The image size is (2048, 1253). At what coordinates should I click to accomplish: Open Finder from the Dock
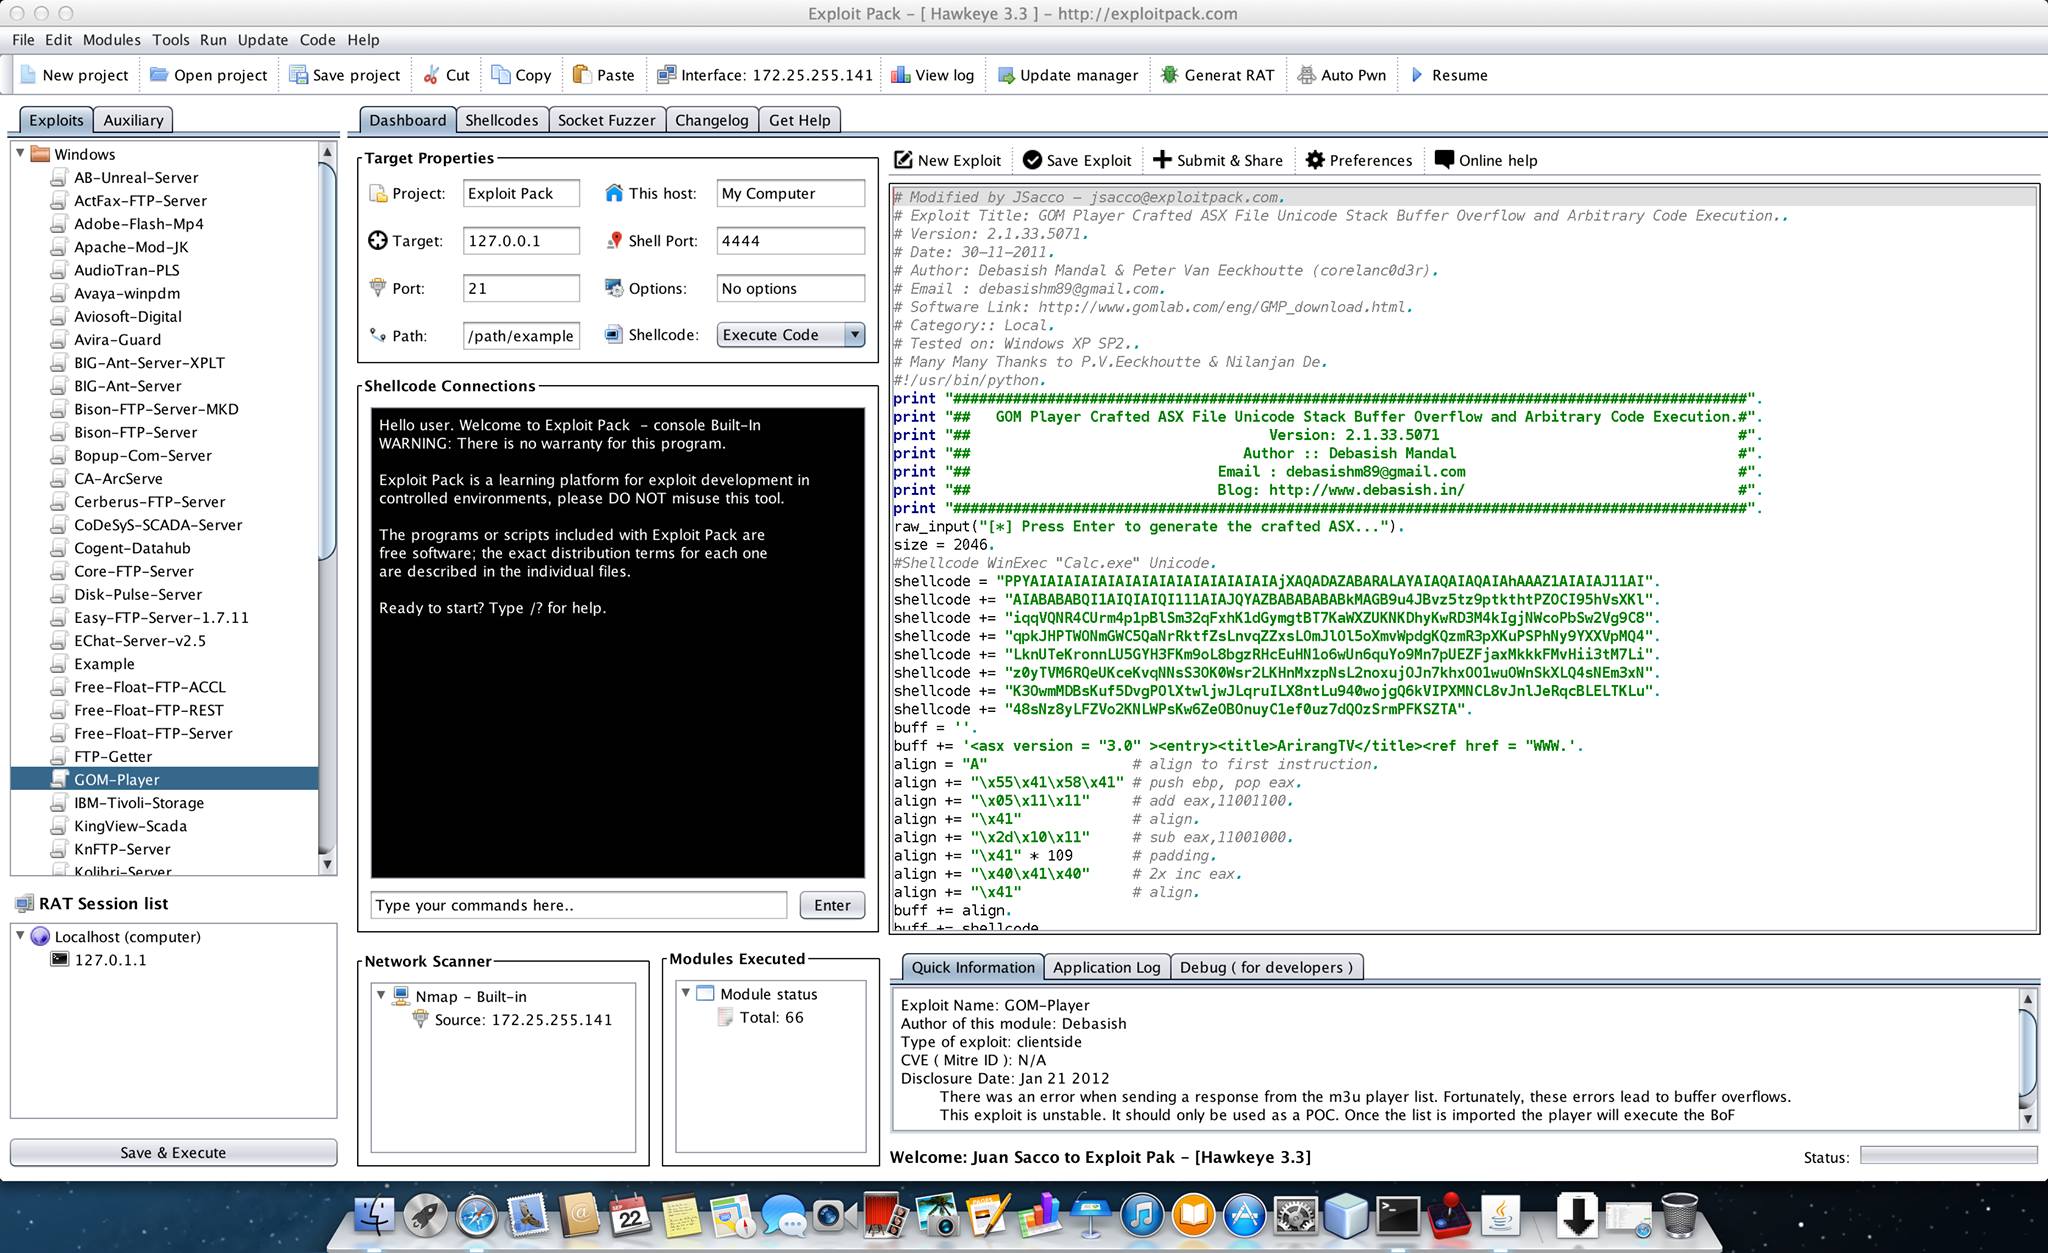coord(376,1216)
